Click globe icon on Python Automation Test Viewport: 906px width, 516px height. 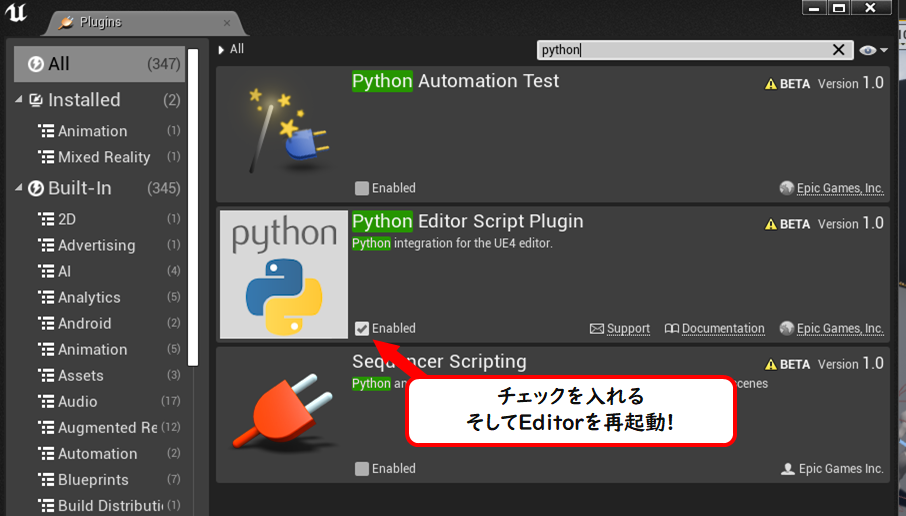786,188
